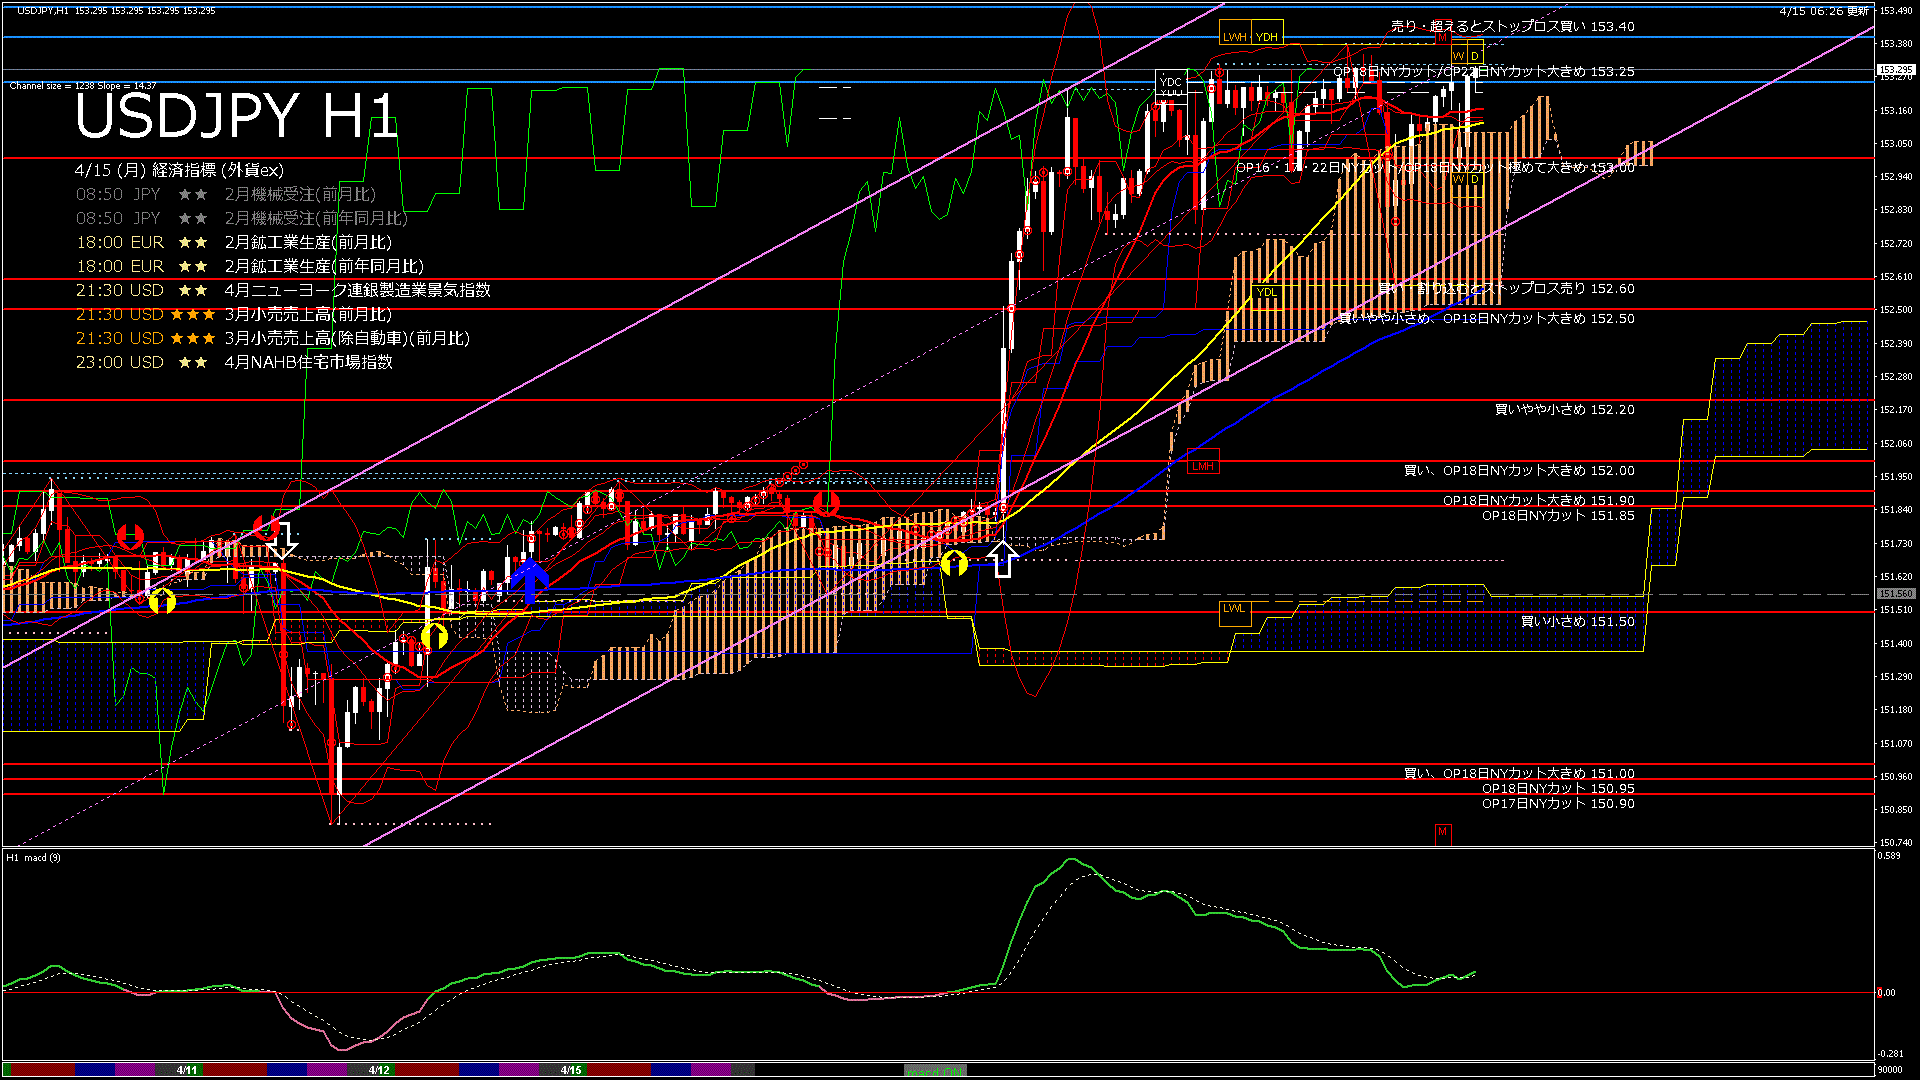Click the 21:30 USD ニューヨーク連銀製造業景気指数 row

(x=283, y=290)
